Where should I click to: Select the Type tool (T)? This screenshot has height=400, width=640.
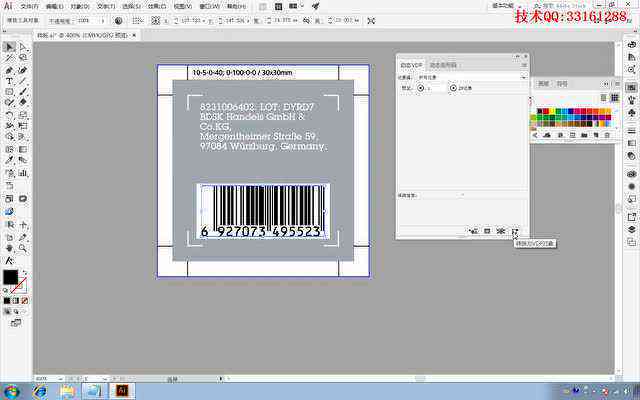coord(9,81)
